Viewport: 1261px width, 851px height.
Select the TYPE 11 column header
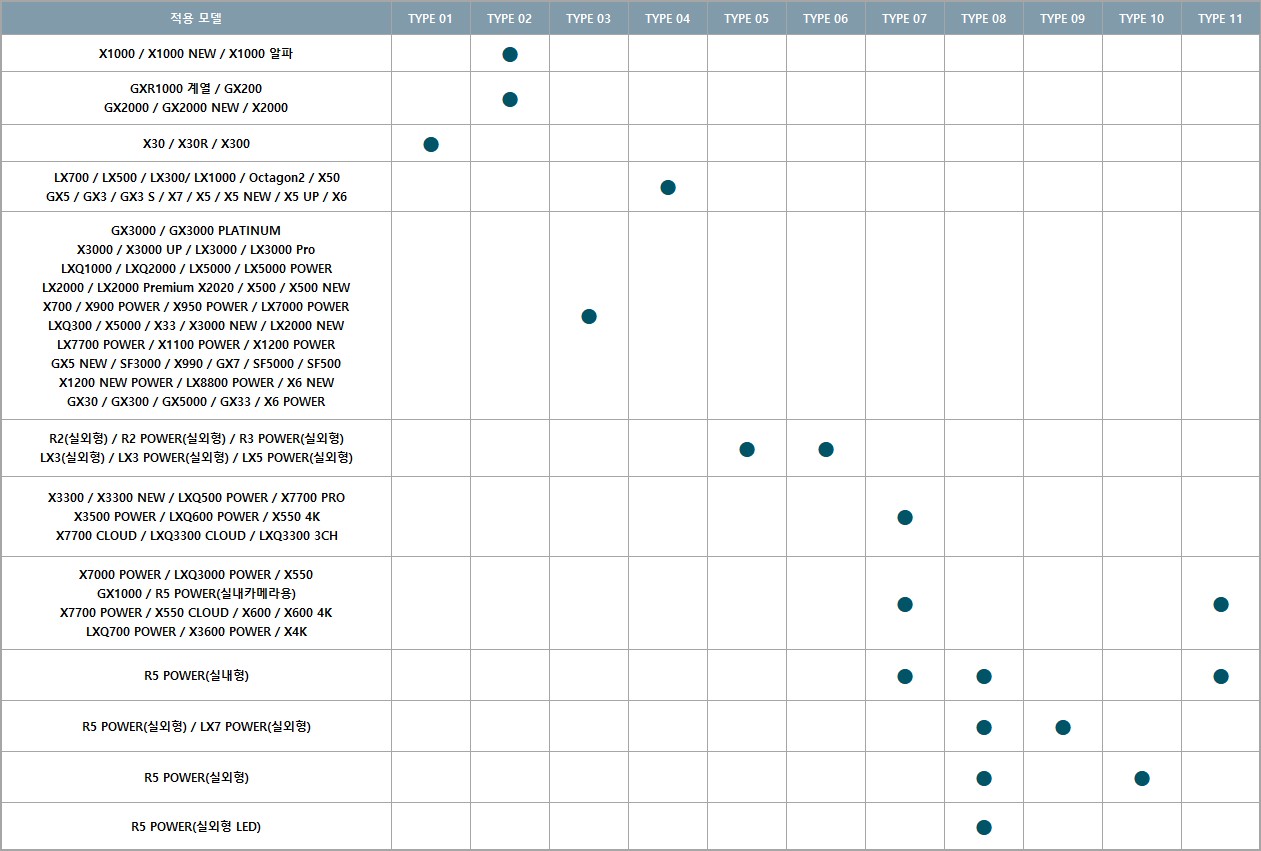(1221, 18)
